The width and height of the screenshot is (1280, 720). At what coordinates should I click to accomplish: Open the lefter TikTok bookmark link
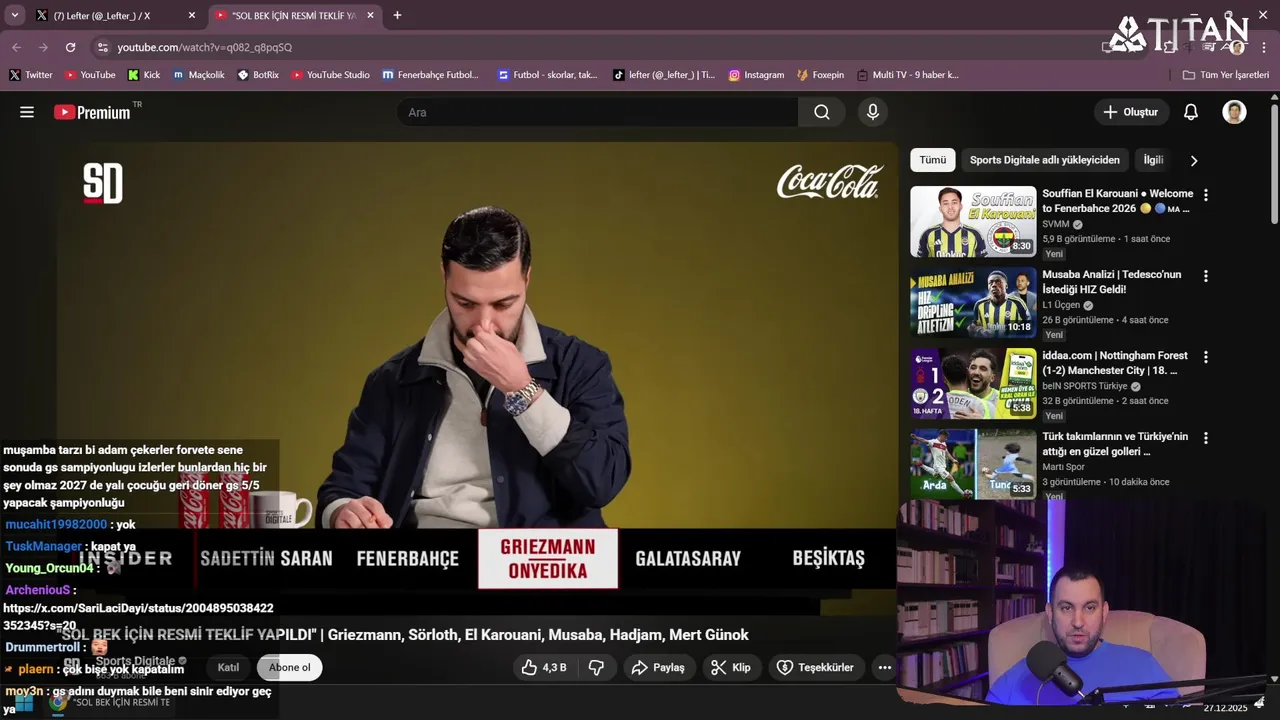(664, 75)
